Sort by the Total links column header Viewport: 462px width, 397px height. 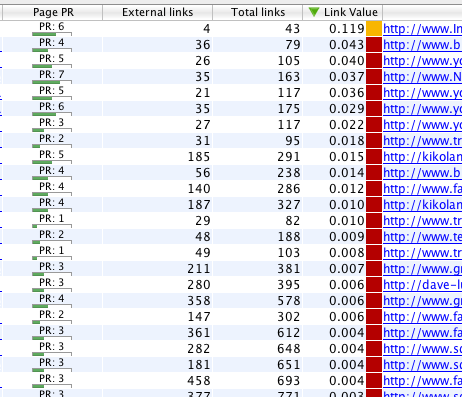[258, 12]
